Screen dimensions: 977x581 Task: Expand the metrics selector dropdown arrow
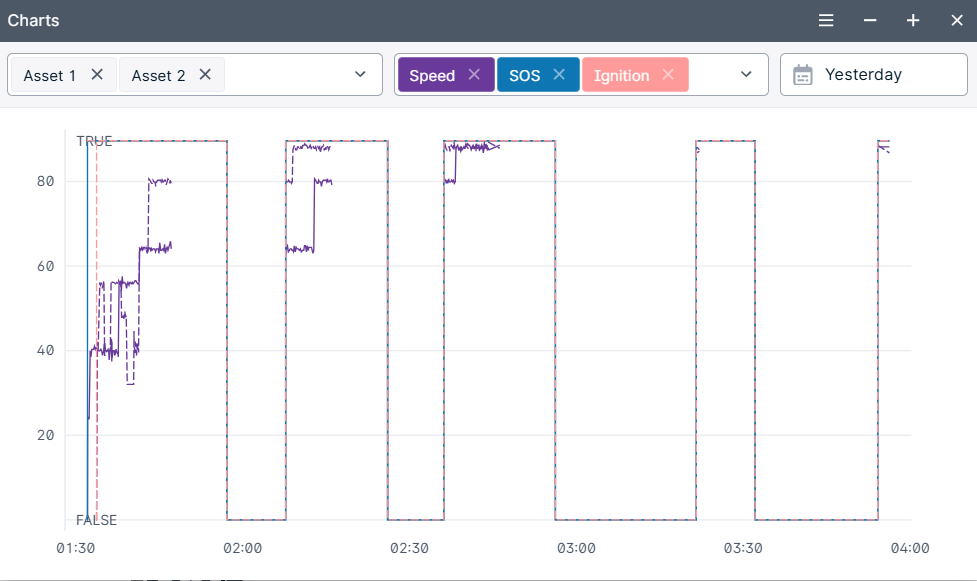click(746, 75)
